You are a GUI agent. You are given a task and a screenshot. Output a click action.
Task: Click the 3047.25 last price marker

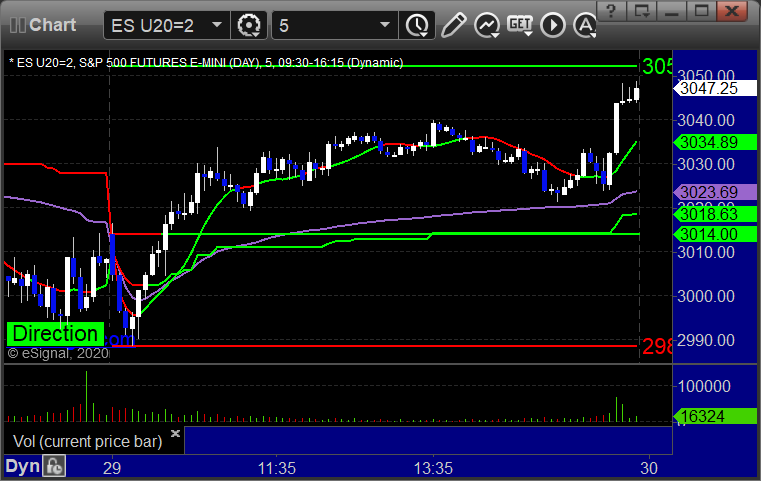coord(715,88)
